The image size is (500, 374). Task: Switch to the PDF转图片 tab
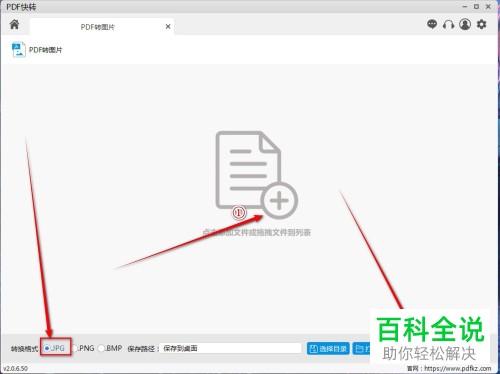(x=102, y=27)
